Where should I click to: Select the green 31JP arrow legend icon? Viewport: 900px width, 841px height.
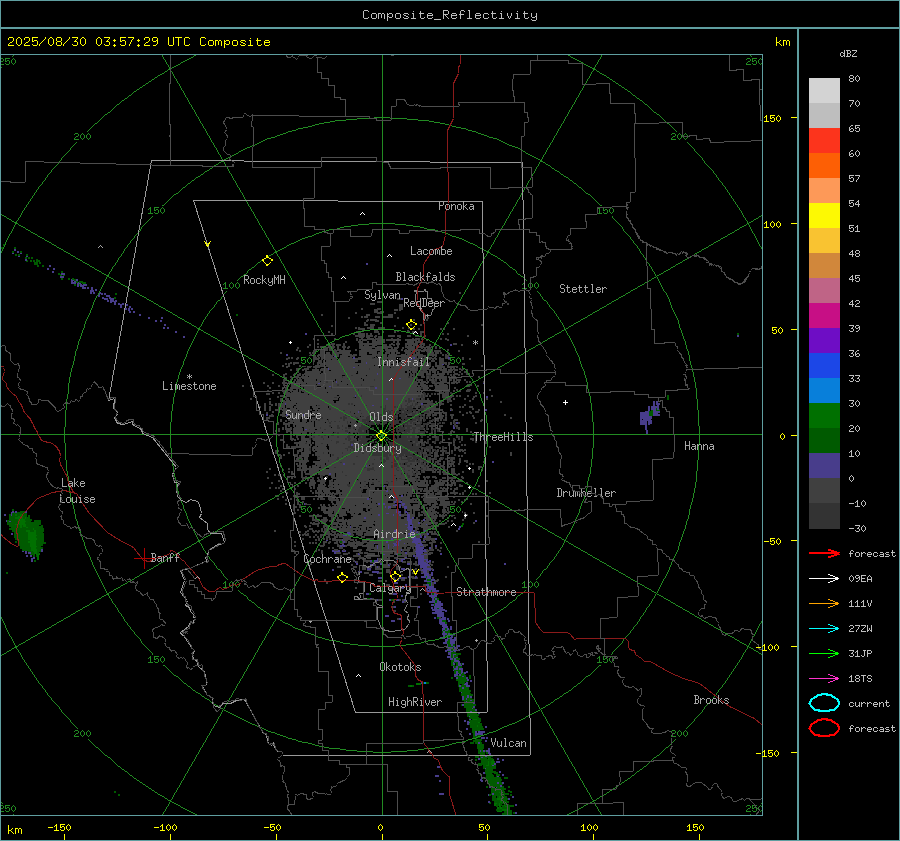click(x=824, y=653)
